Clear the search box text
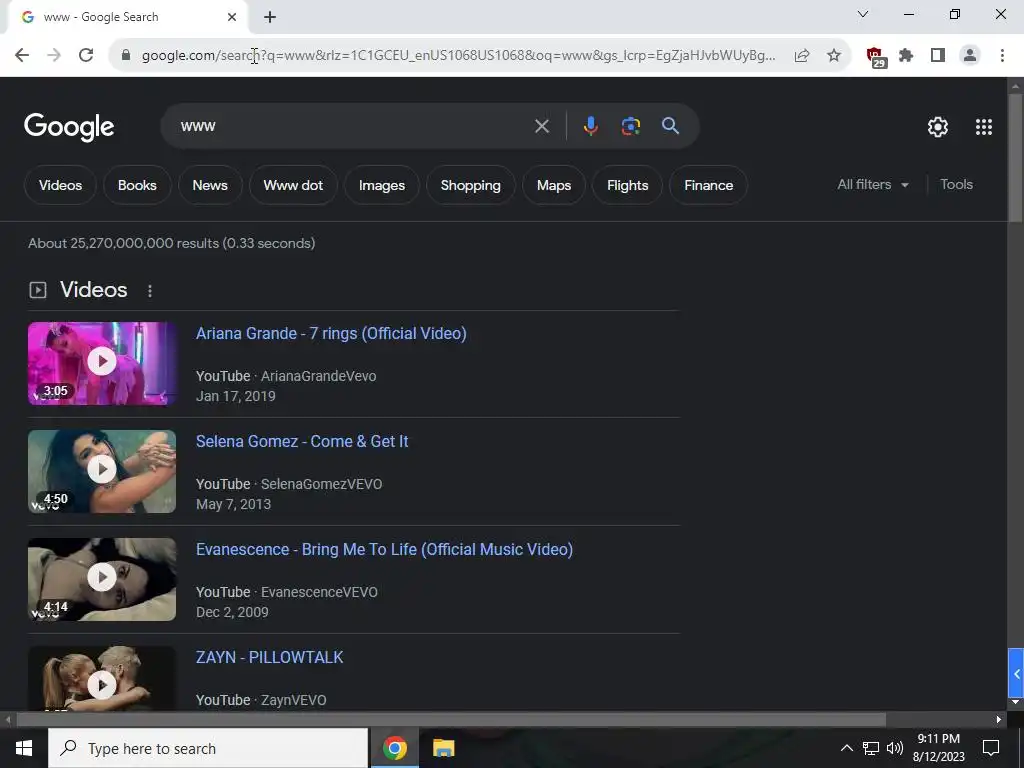Screen dimensions: 1024x768 542,126
